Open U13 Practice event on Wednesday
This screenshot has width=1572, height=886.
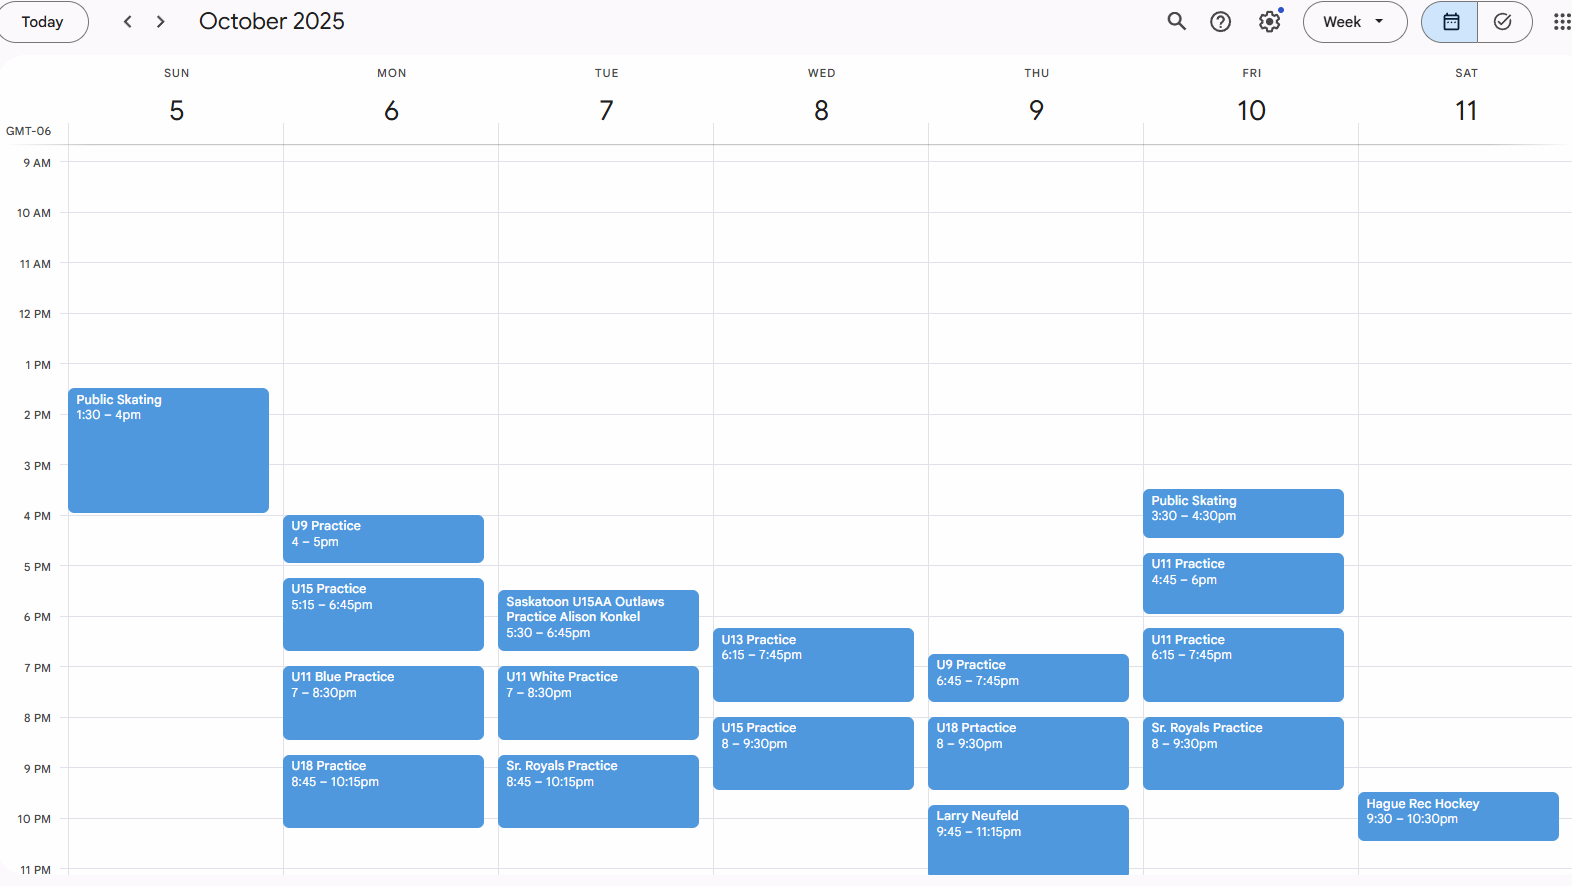(x=813, y=664)
